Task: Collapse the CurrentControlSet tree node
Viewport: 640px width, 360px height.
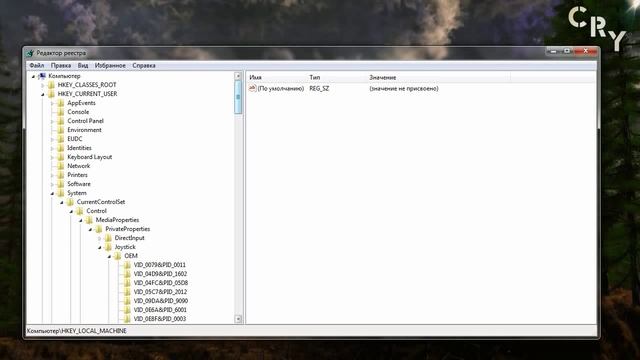Action: tap(62, 202)
